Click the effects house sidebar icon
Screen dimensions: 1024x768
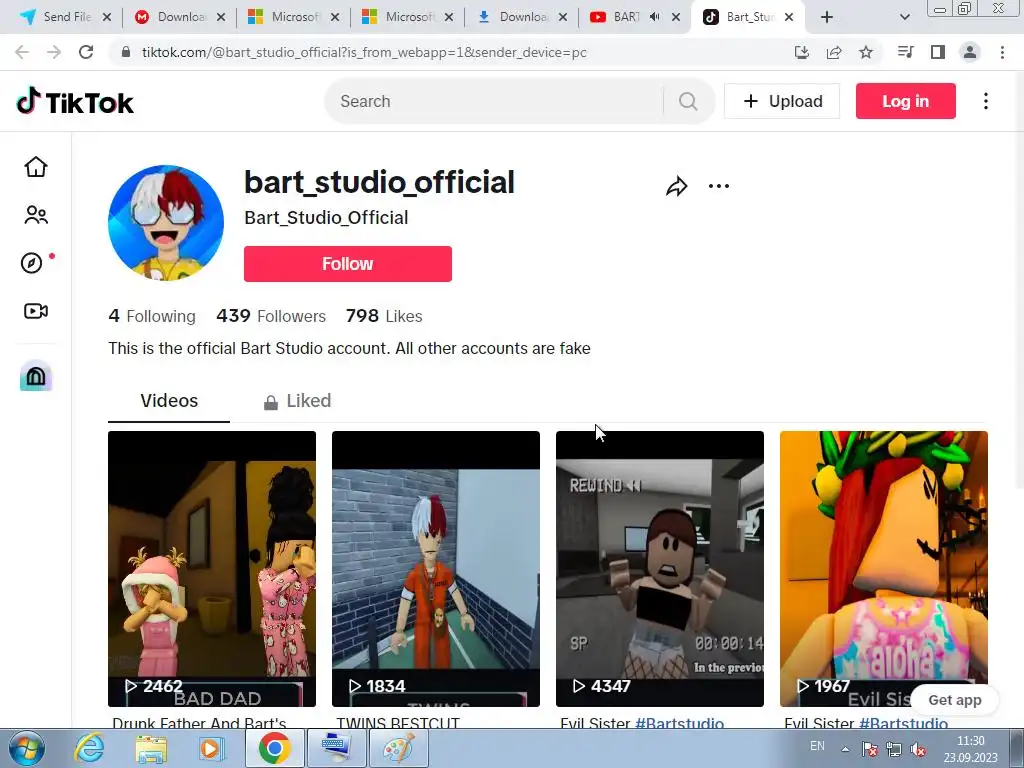pyautogui.click(x=36, y=376)
